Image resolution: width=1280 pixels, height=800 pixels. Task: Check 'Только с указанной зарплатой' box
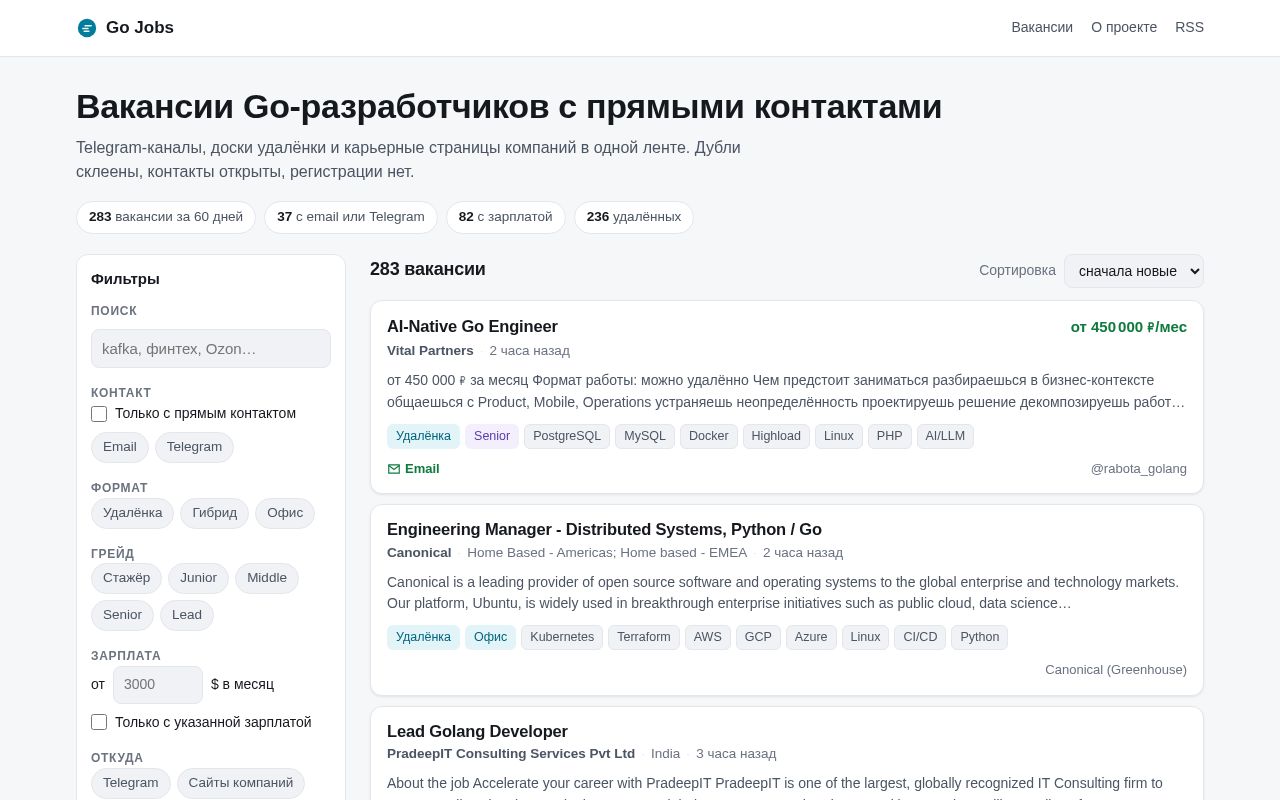[99, 722]
